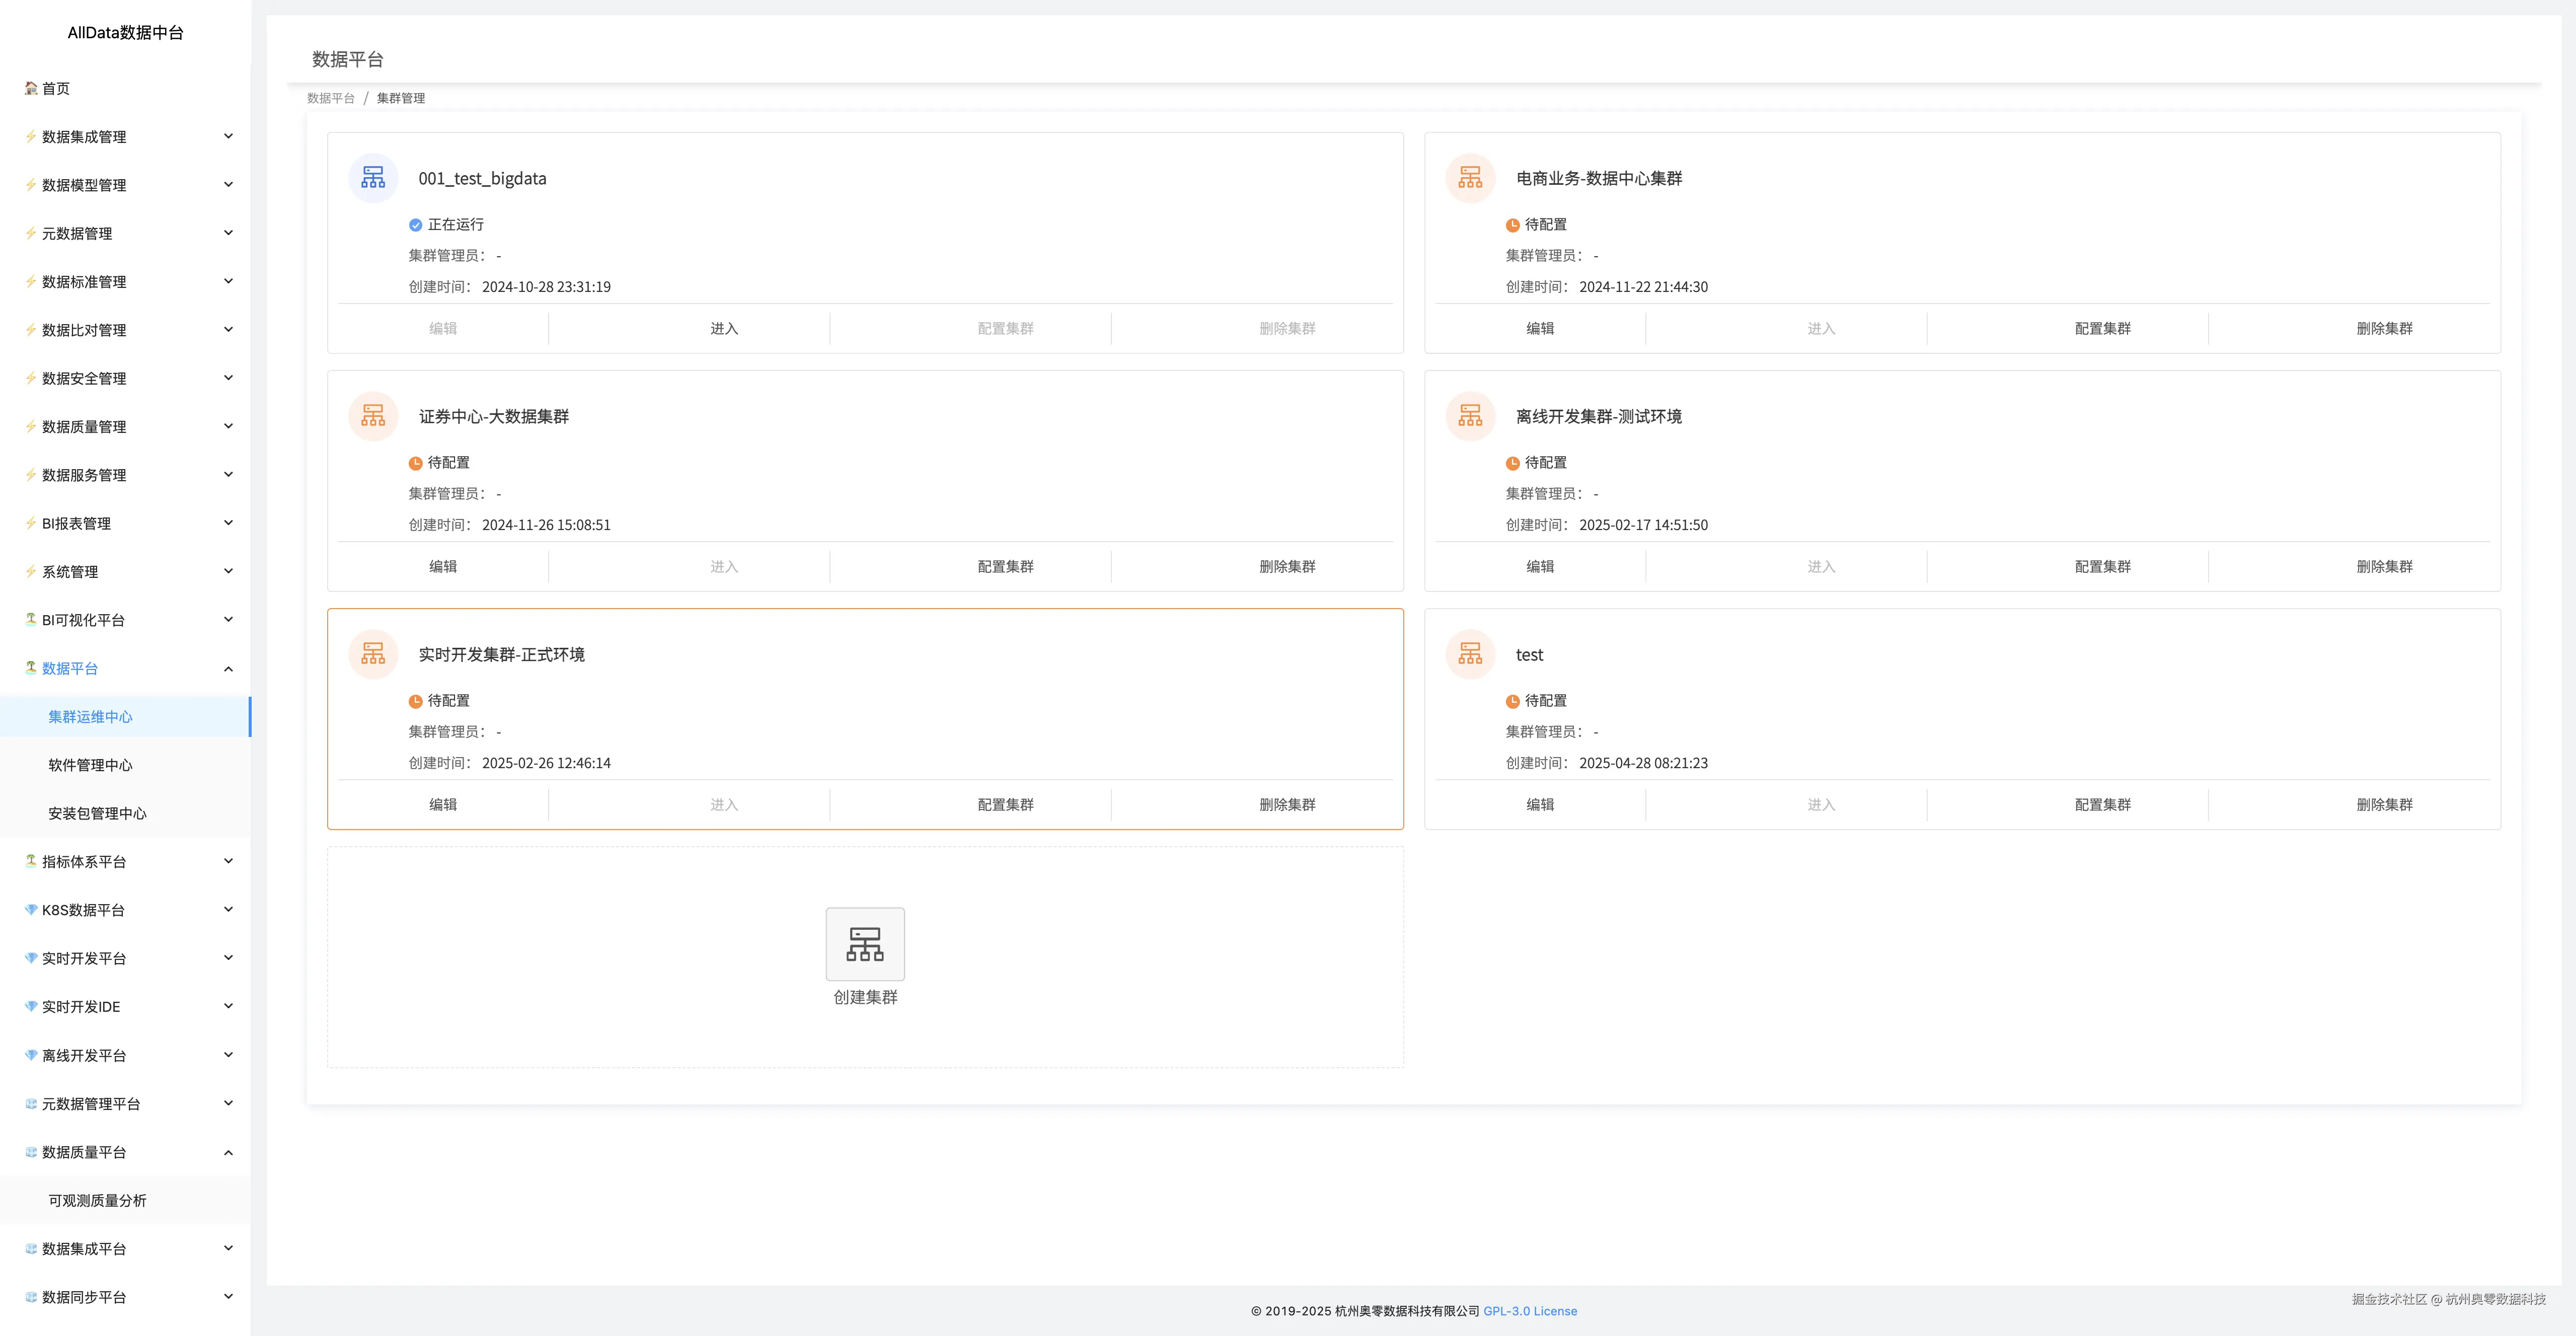Open the 软件管理中心 submenu item
This screenshot has height=1336, width=2576.
(90, 765)
